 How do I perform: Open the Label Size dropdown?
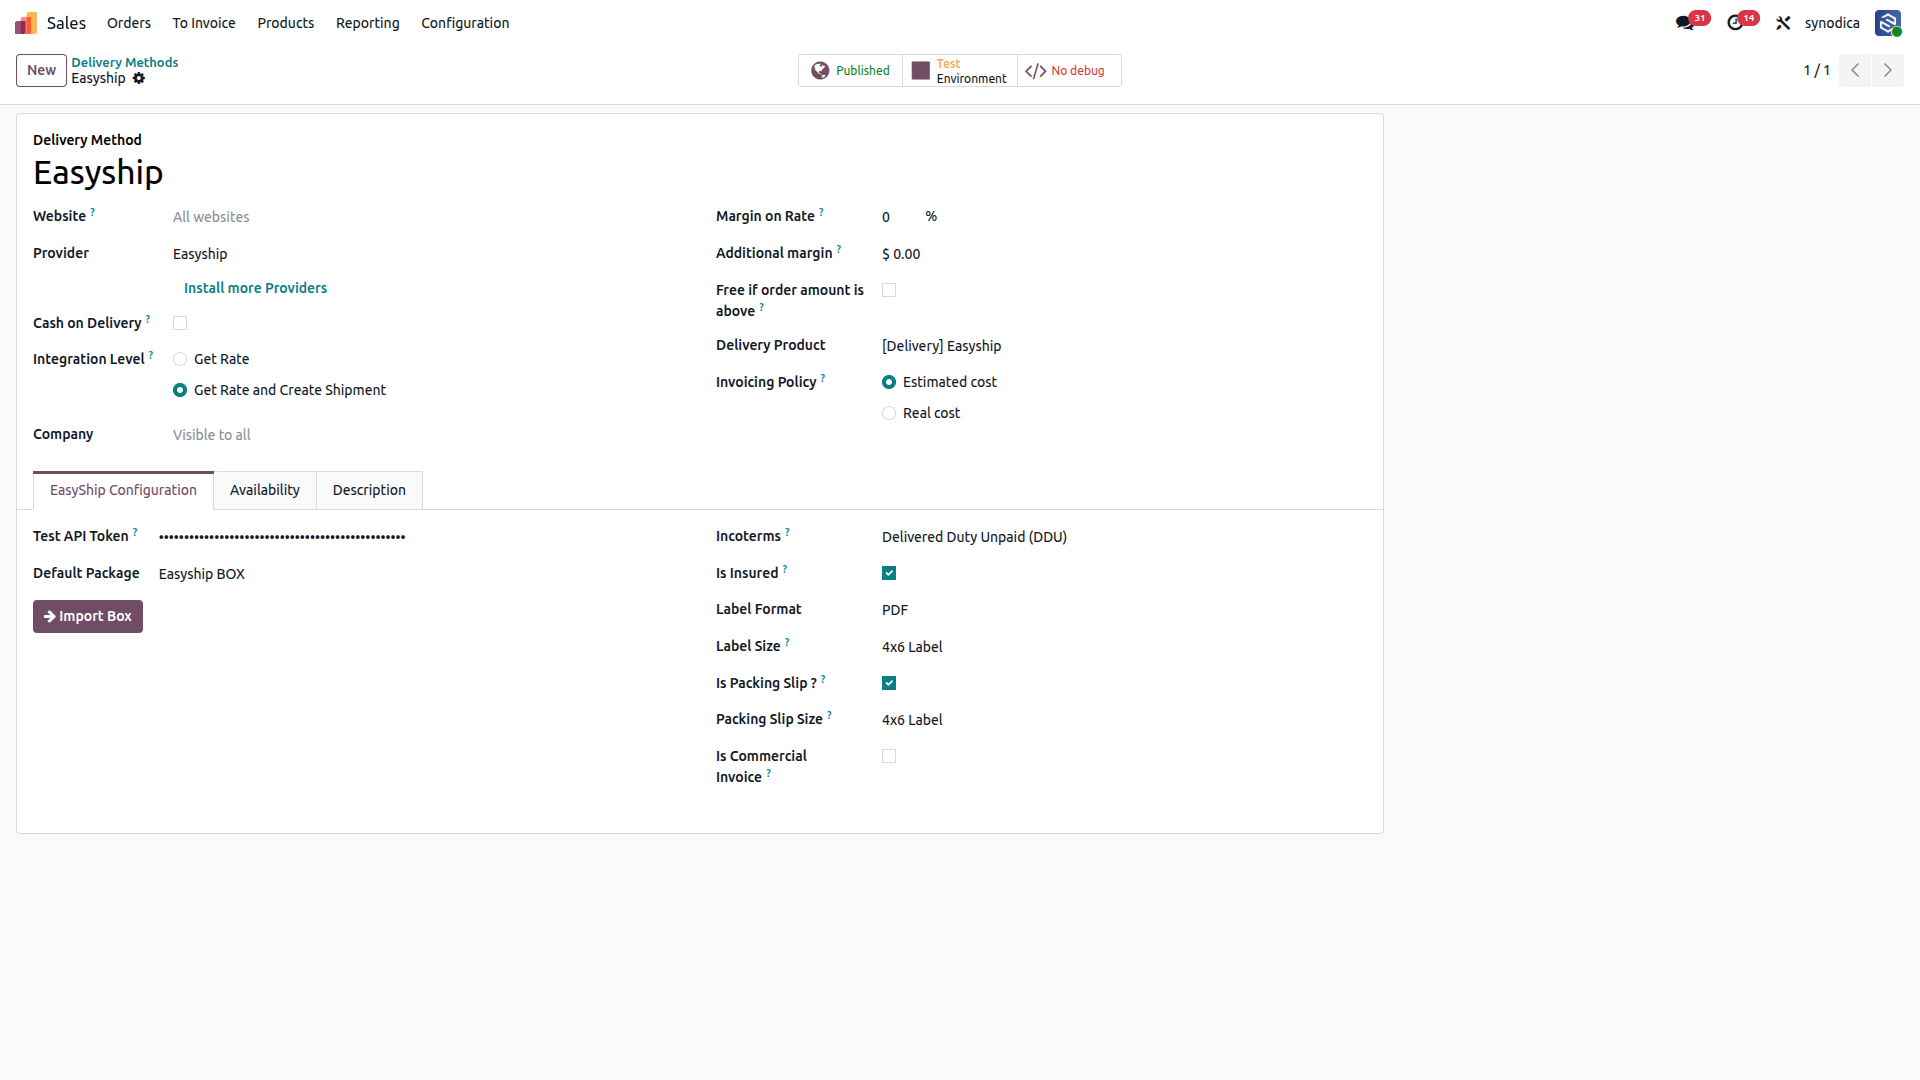pyautogui.click(x=1124, y=647)
